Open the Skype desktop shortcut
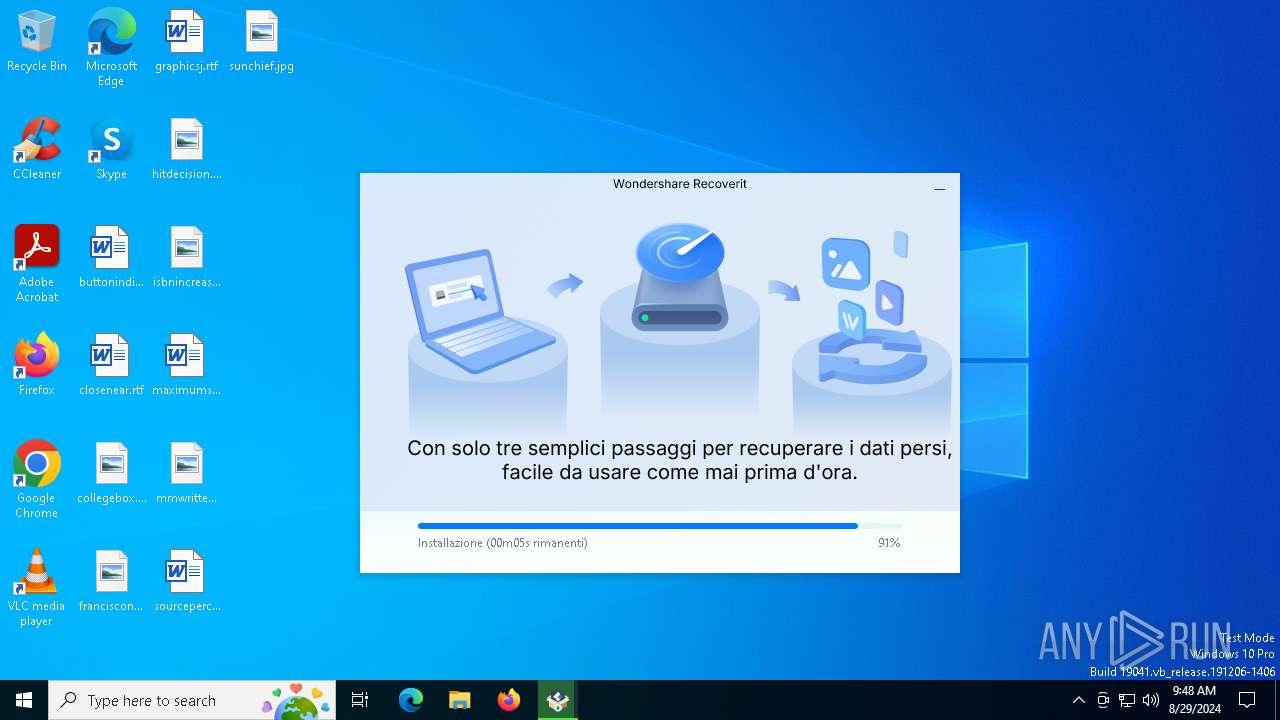 pyautogui.click(x=111, y=150)
